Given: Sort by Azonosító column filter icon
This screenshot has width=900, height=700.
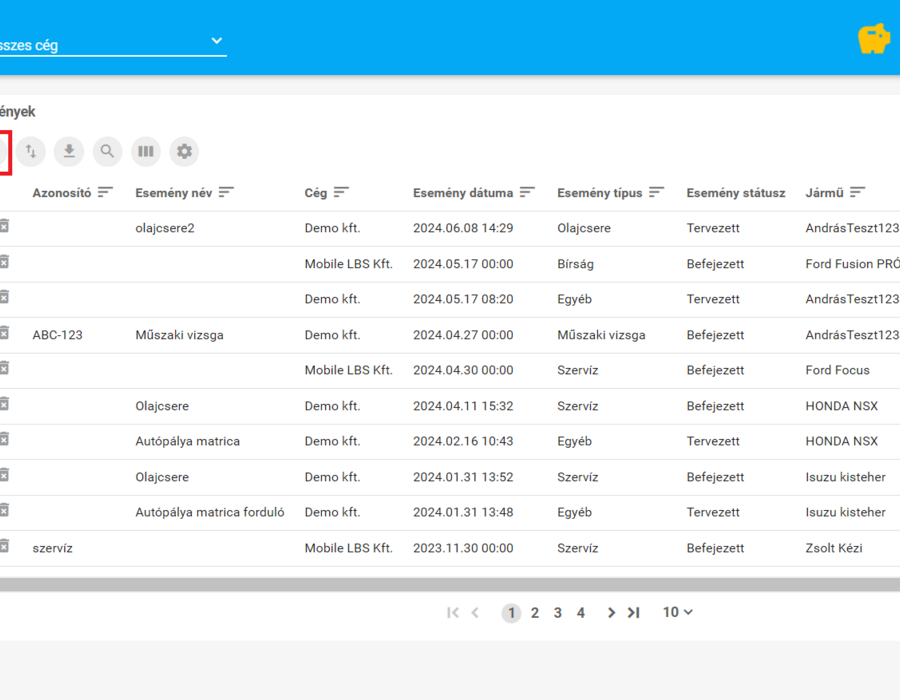Looking at the screenshot, I should (105, 192).
